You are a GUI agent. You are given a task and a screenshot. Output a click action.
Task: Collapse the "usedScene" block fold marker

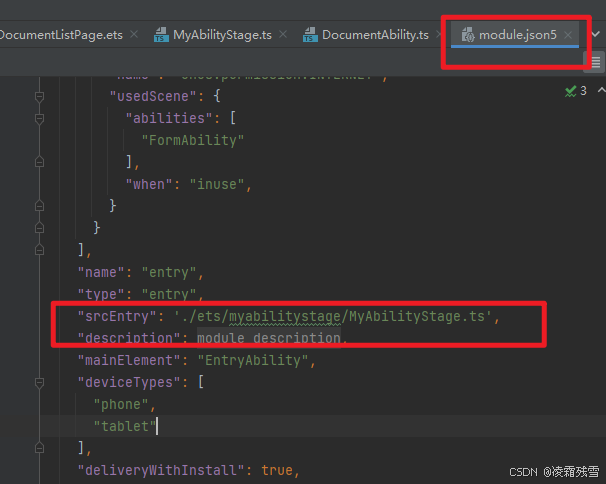tap(39, 96)
